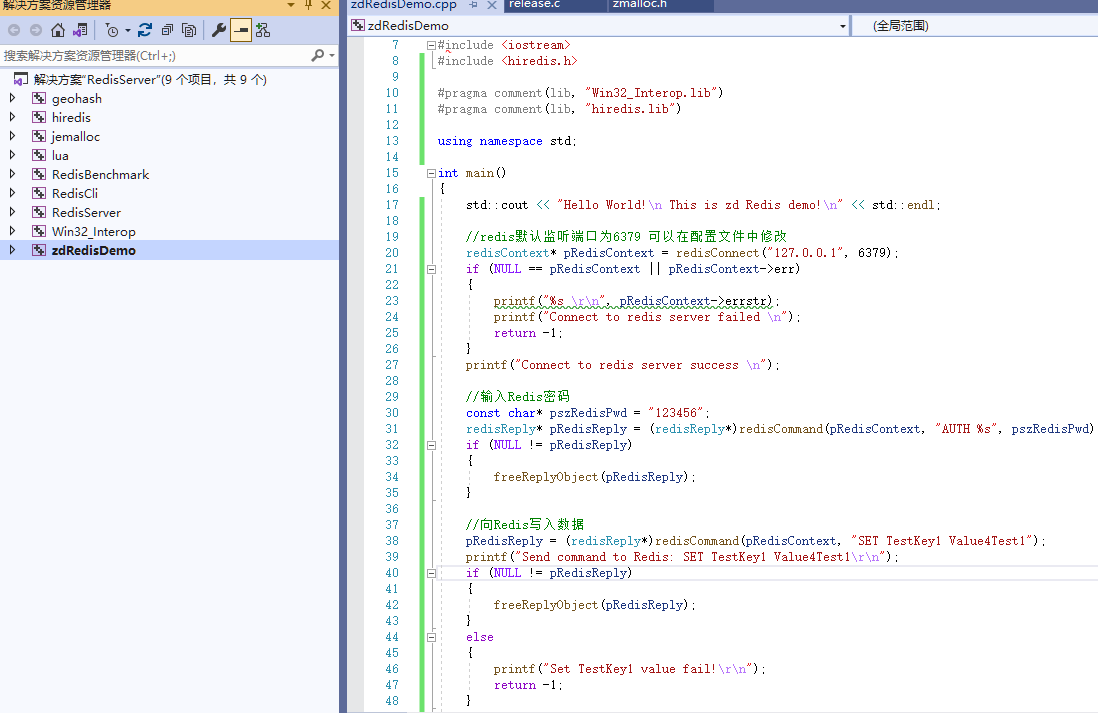Click the 'using namespace std;' statement

tap(507, 141)
